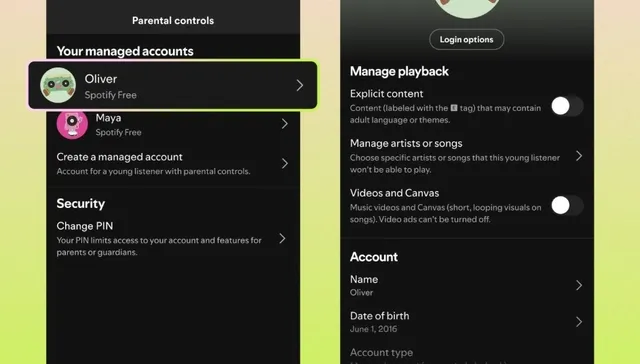Tap the Login options button

coord(467,40)
